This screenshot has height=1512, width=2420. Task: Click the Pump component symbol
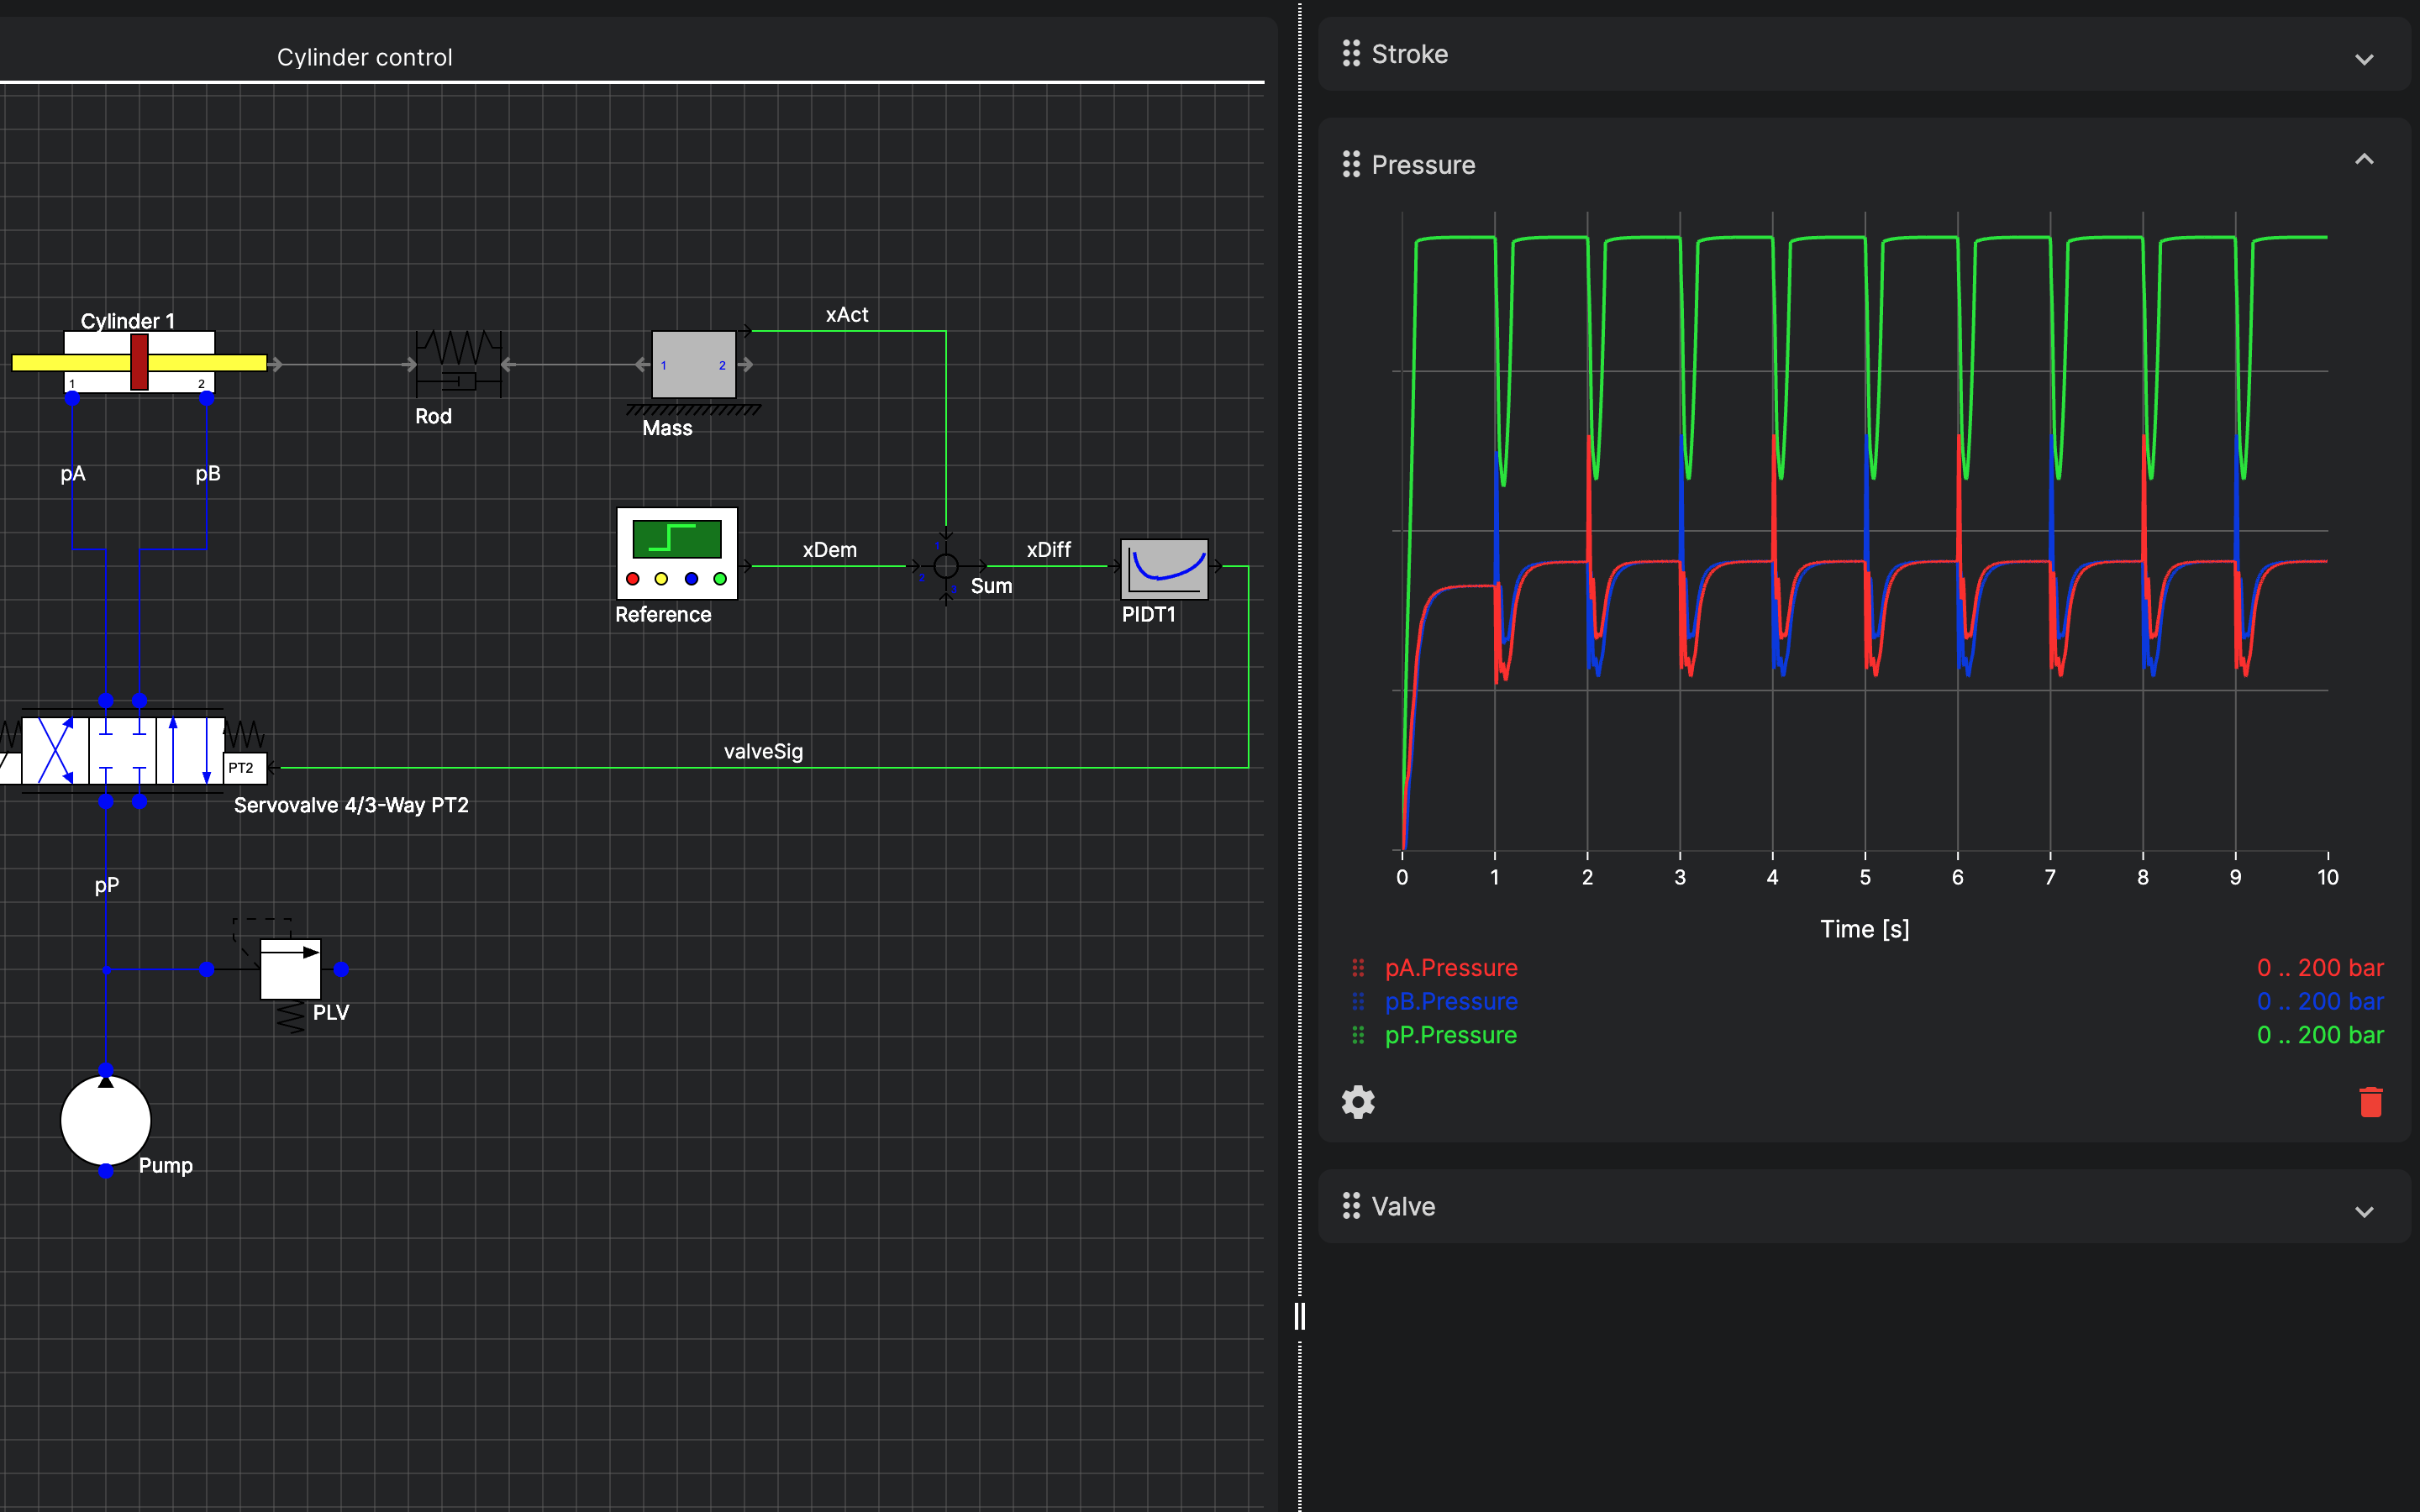pyautogui.click(x=105, y=1120)
